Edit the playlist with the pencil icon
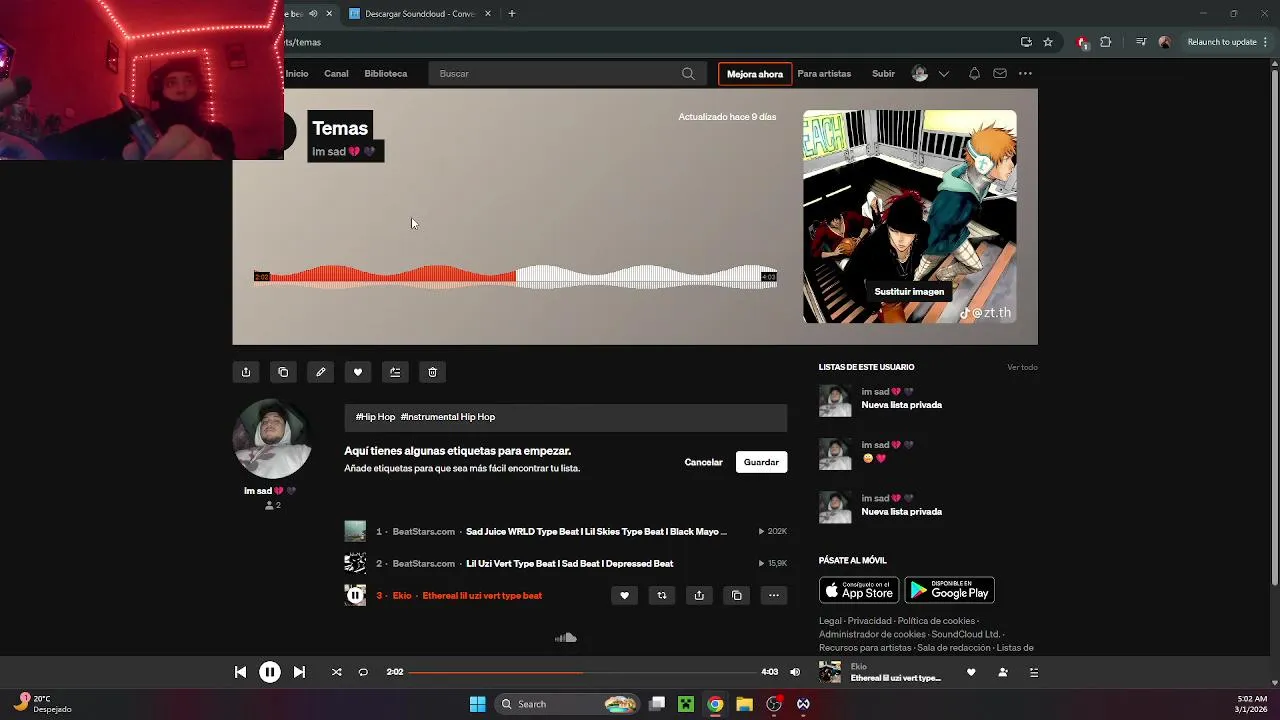Image resolution: width=1280 pixels, height=720 pixels. pyautogui.click(x=320, y=372)
